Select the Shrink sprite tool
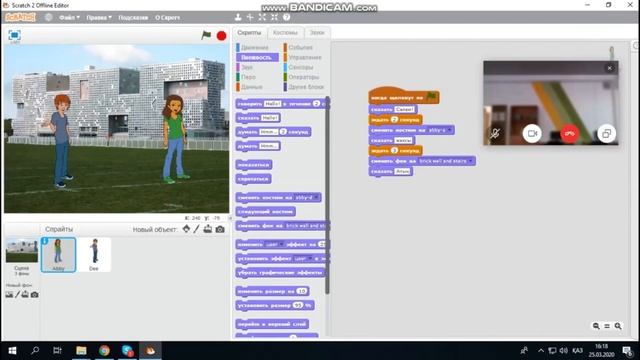Screen dimensions: 640x360 click(274, 17)
